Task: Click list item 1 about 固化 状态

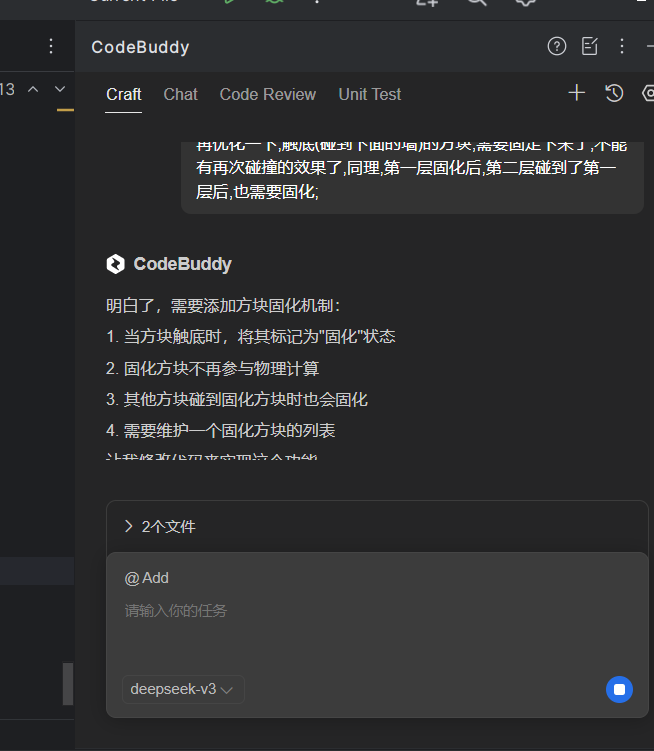Action: tap(250, 337)
